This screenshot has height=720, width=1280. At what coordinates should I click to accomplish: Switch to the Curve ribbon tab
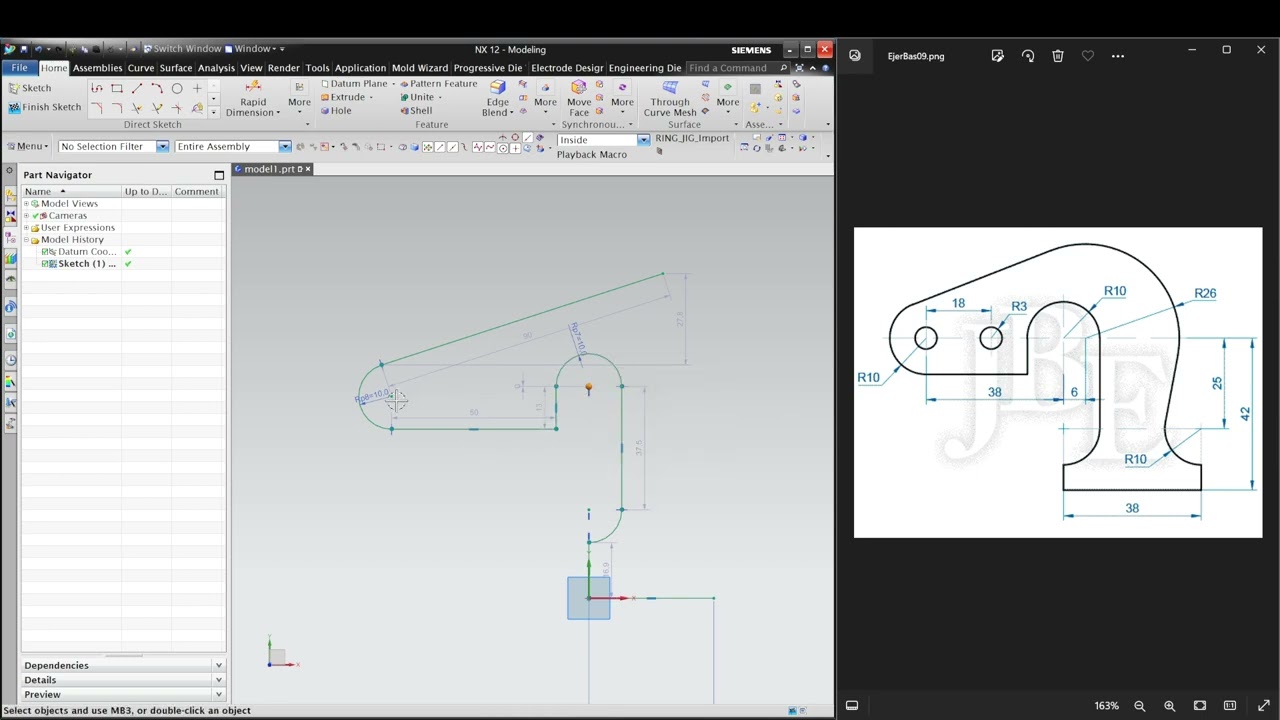pyautogui.click(x=141, y=68)
